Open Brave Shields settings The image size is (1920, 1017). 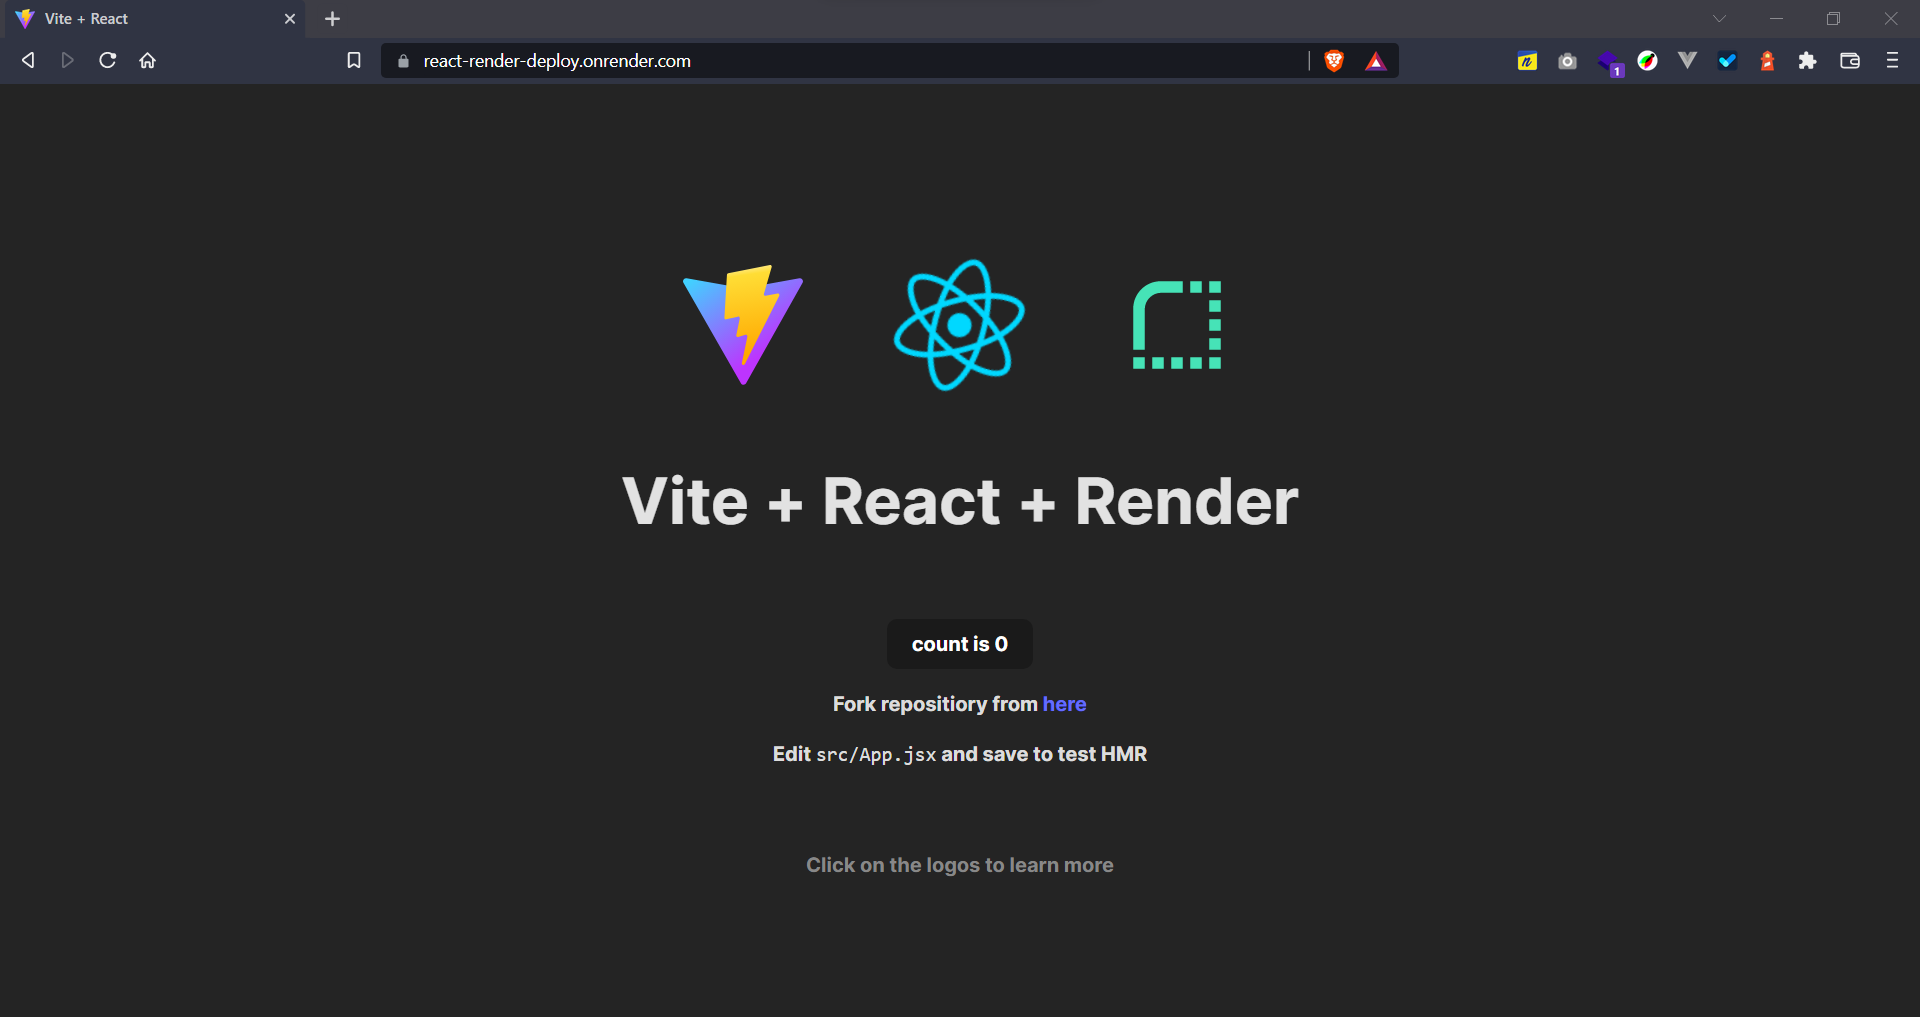click(x=1333, y=60)
